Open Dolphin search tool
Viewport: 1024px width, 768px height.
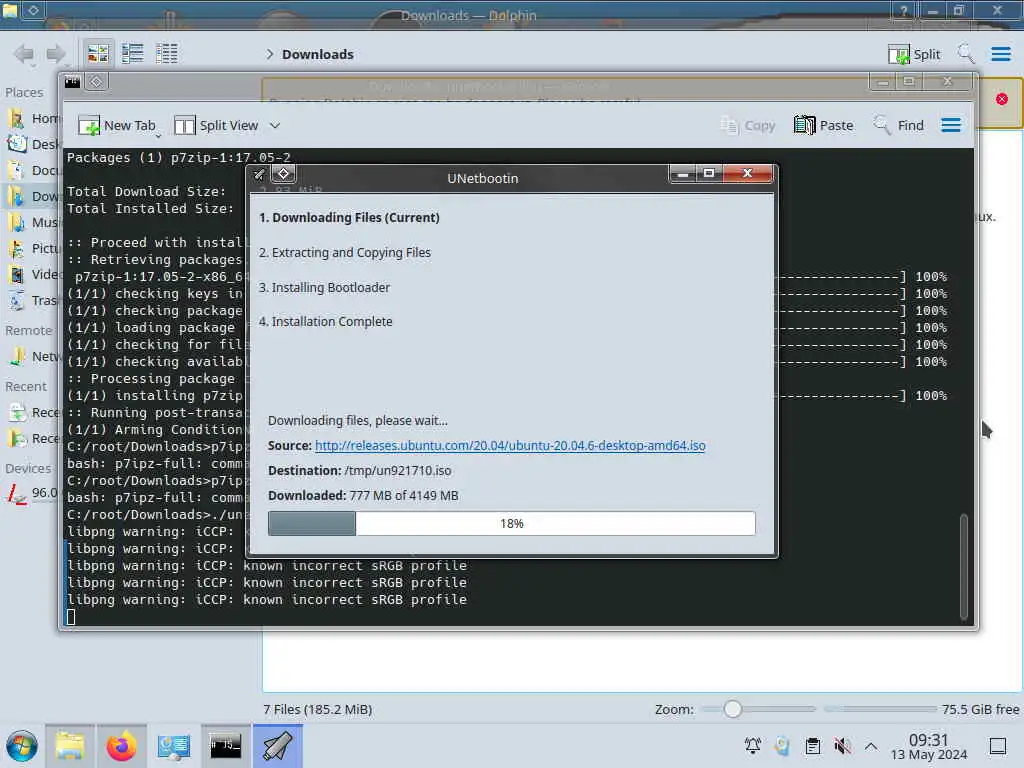966,54
